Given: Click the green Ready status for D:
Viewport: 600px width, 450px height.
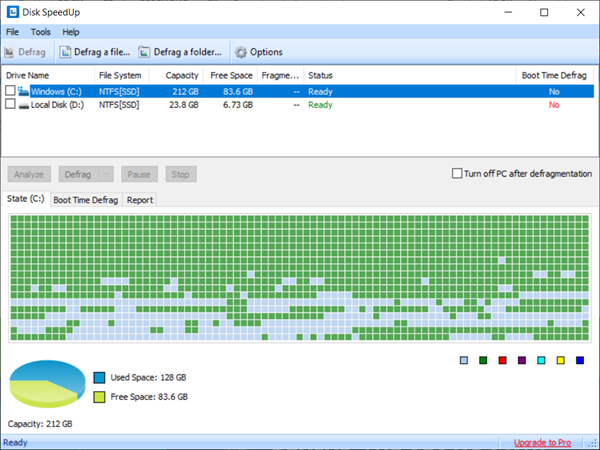Looking at the screenshot, I should tap(320, 105).
